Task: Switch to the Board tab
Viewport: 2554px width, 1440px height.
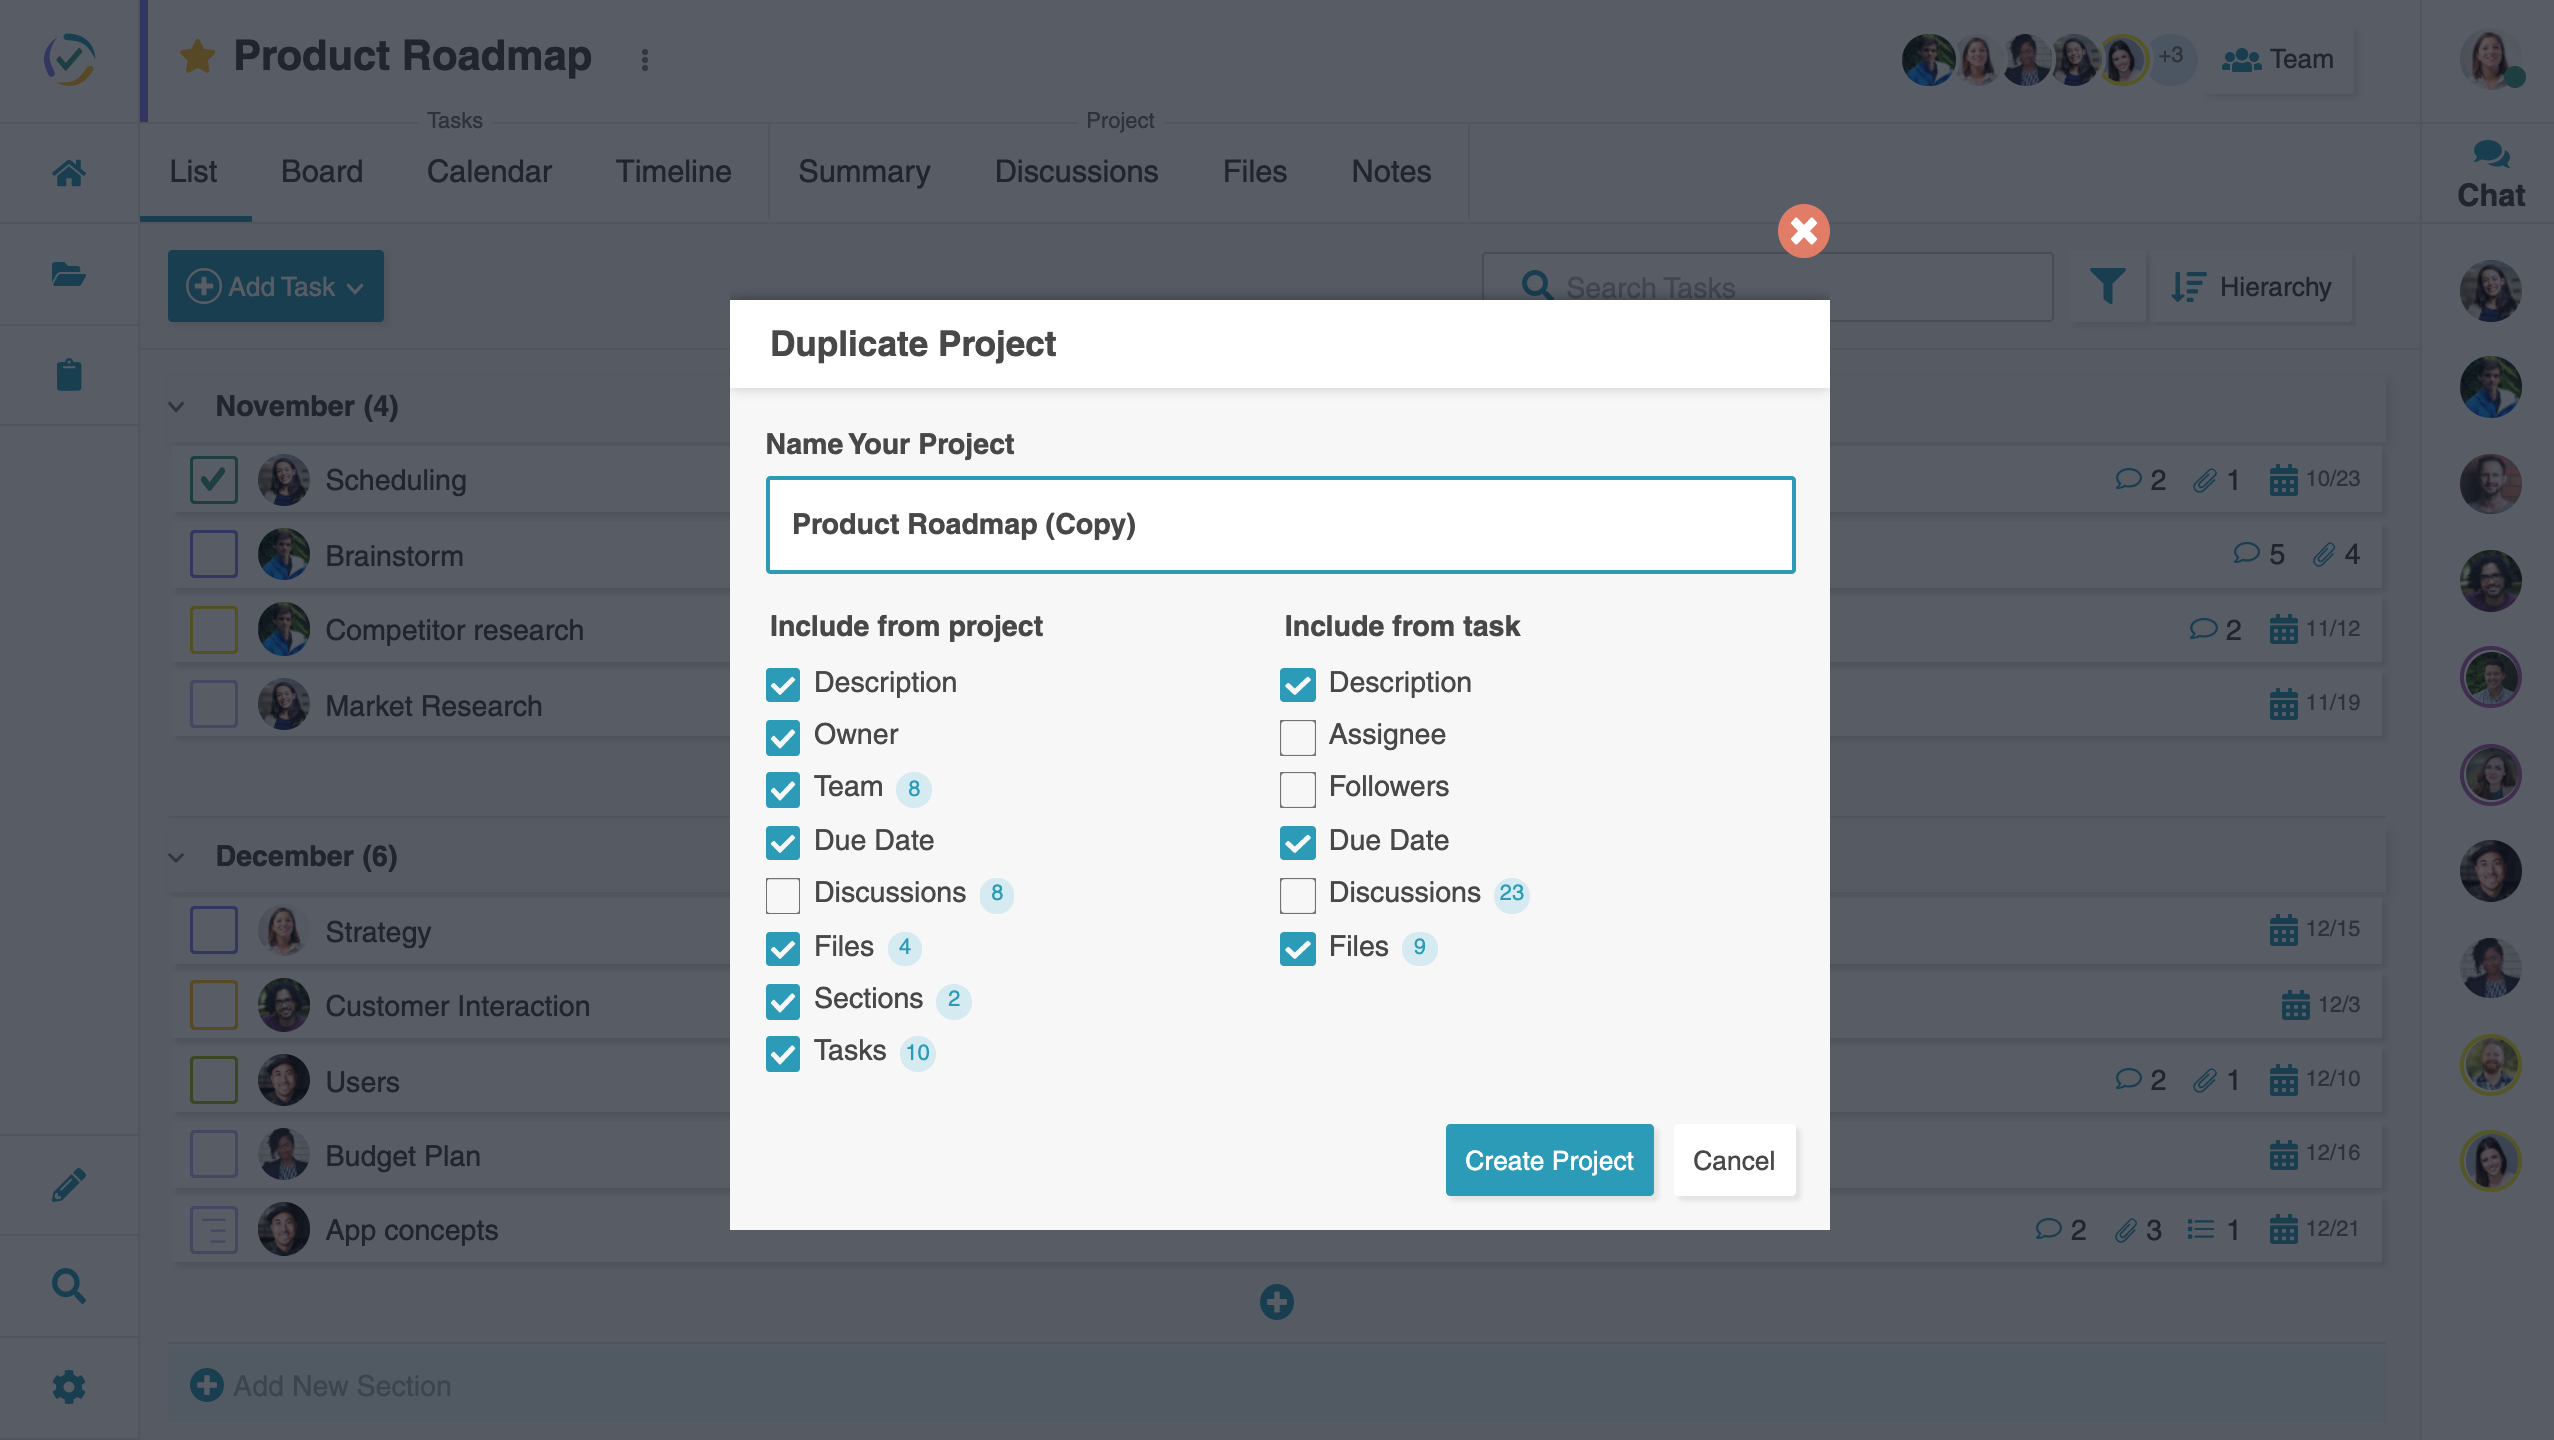Action: point(321,172)
